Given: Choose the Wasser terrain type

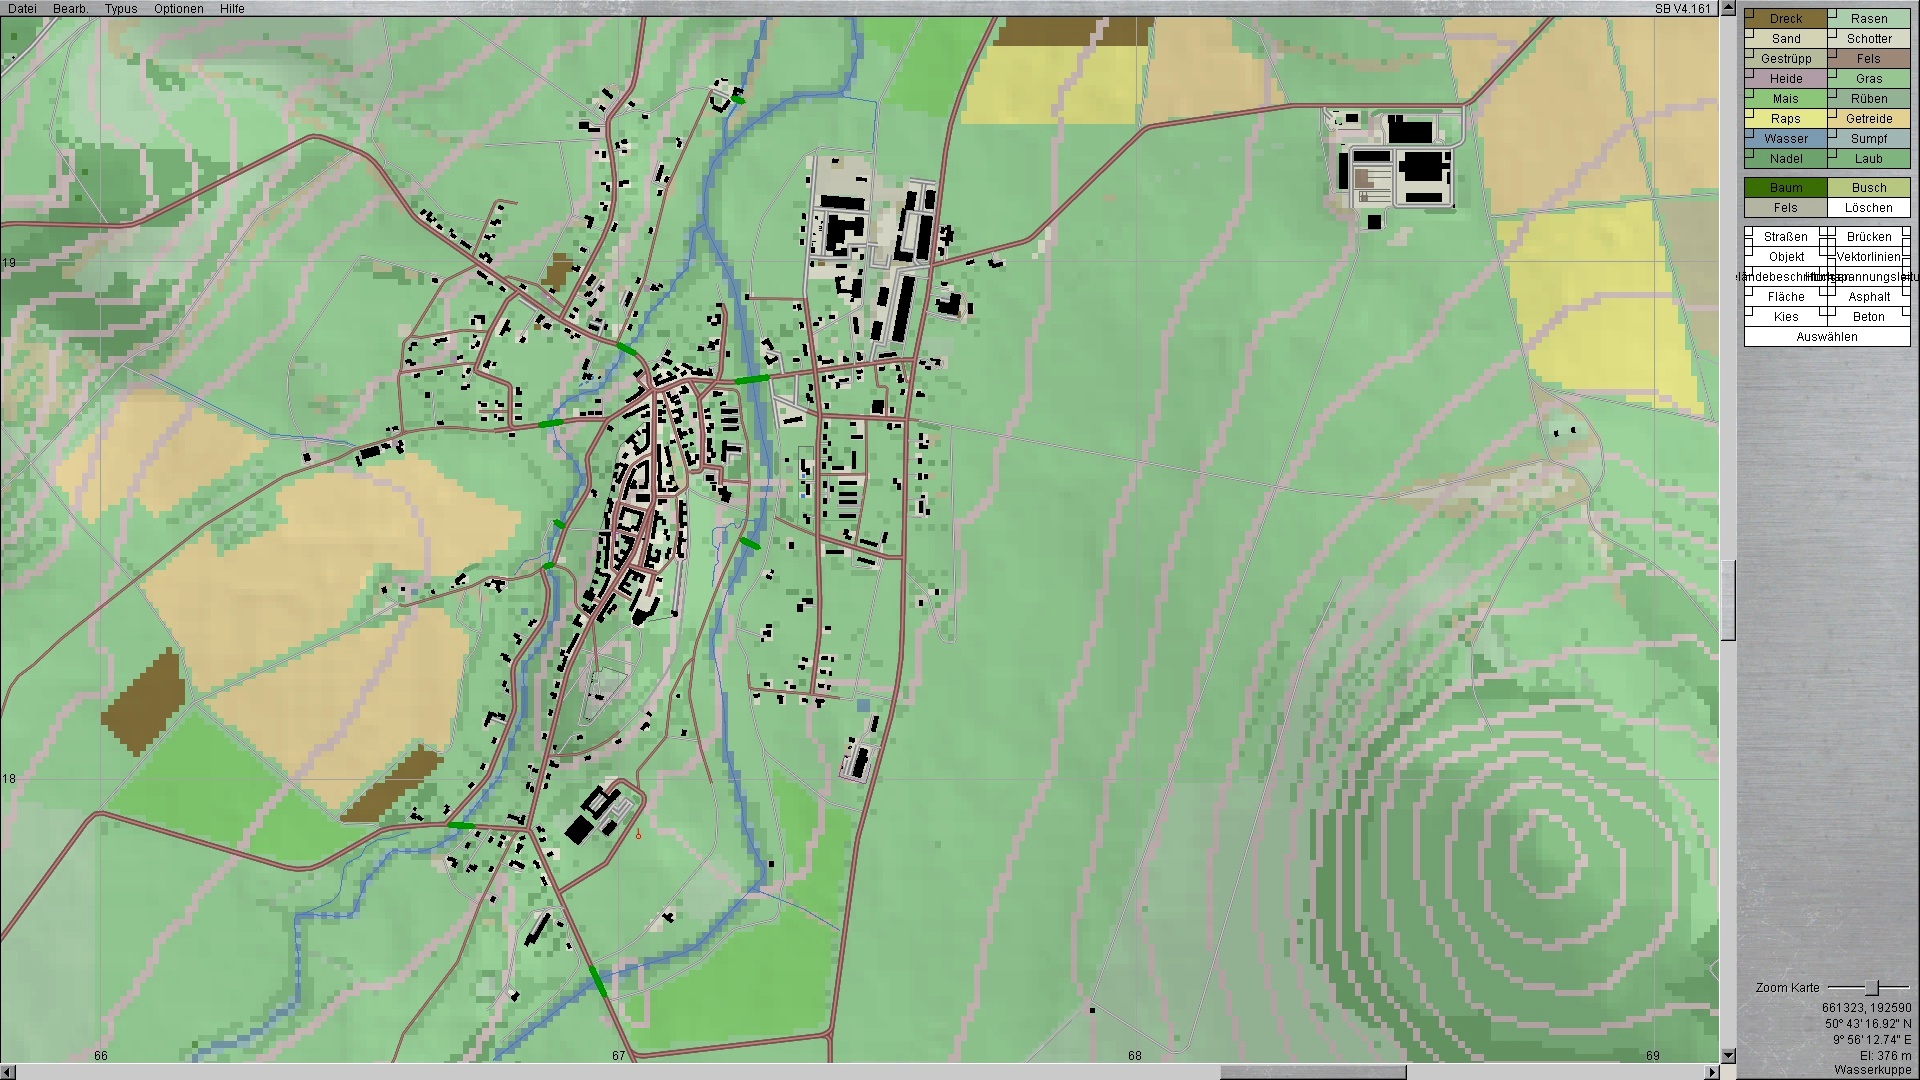Looking at the screenshot, I should click(x=1785, y=139).
